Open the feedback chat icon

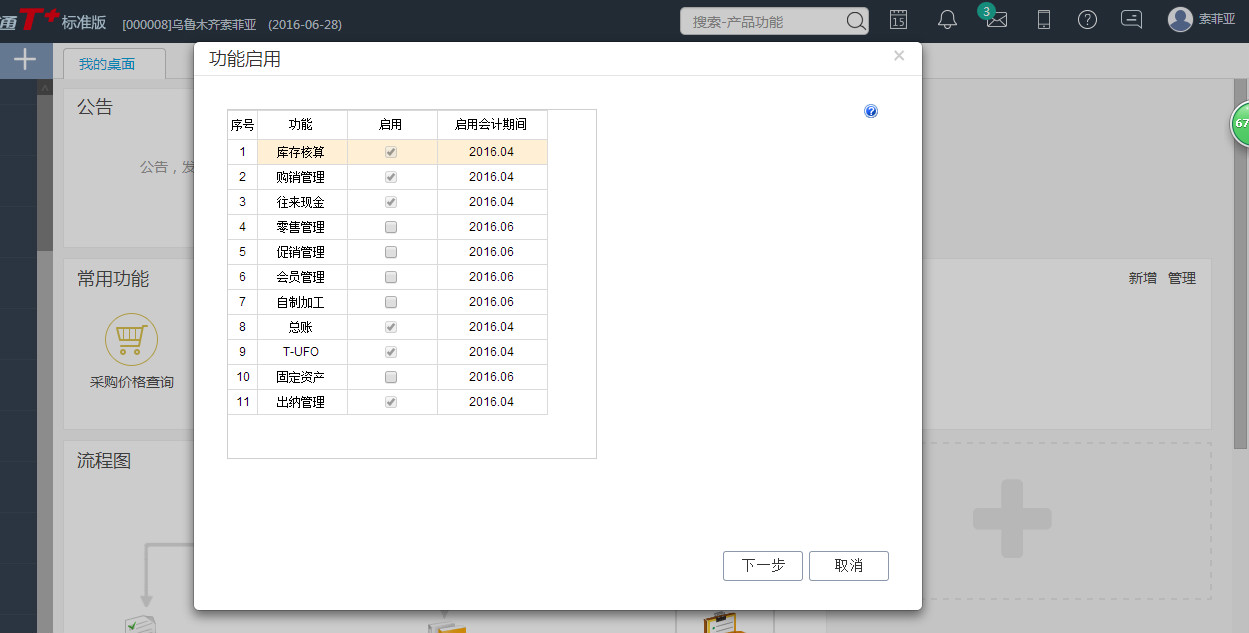click(1132, 19)
